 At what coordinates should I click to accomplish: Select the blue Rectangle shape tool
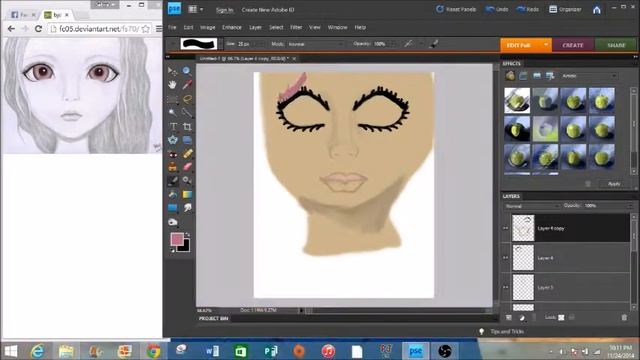172,208
